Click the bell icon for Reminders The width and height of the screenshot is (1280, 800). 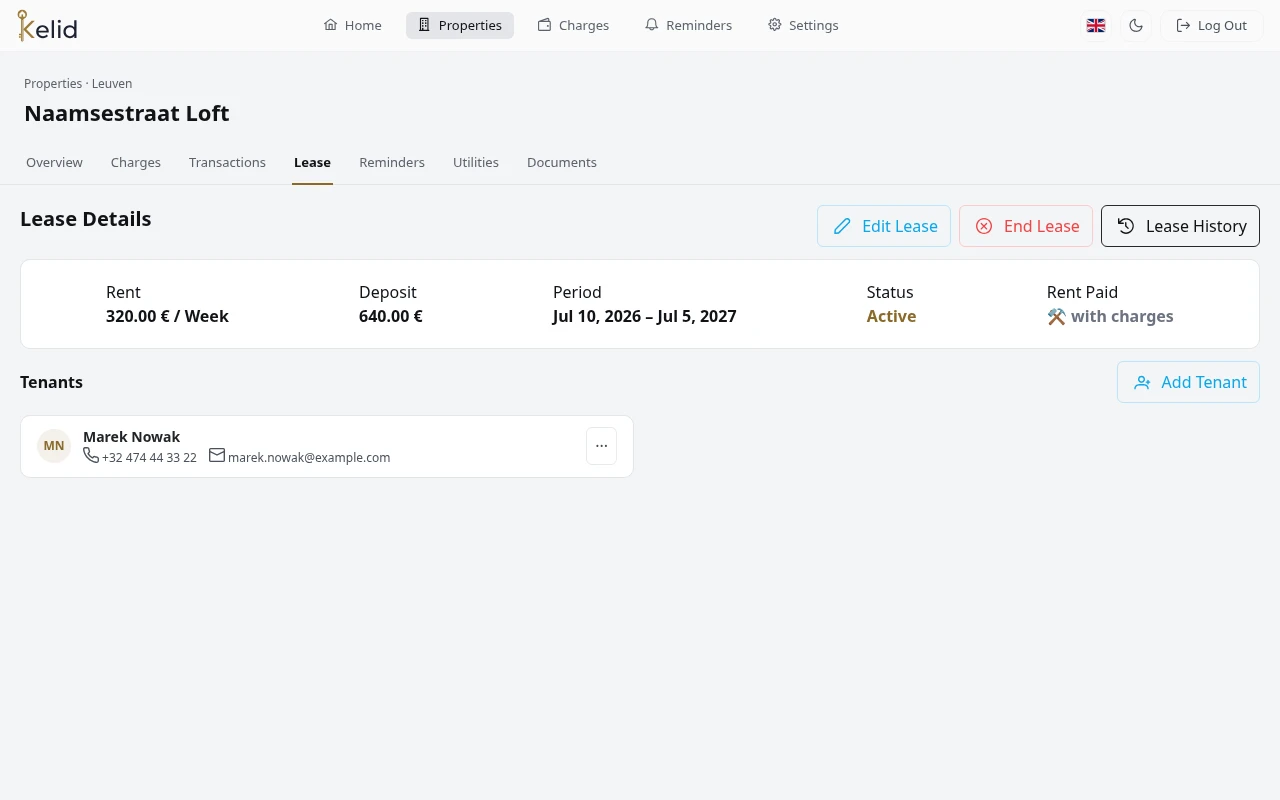click(652, 25)
